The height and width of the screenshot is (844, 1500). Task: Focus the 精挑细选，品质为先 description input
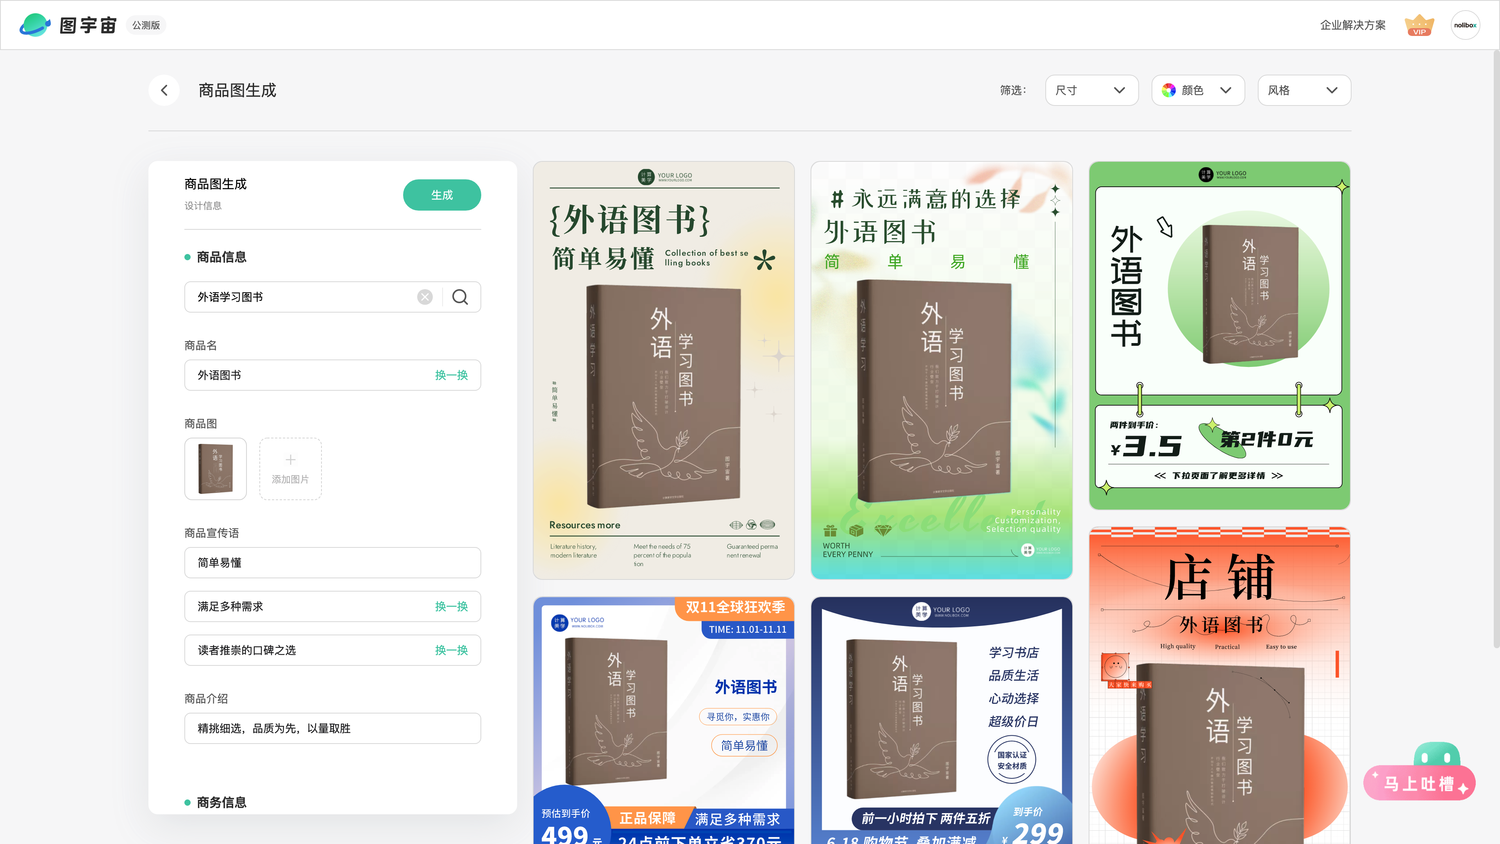point(333,728)
